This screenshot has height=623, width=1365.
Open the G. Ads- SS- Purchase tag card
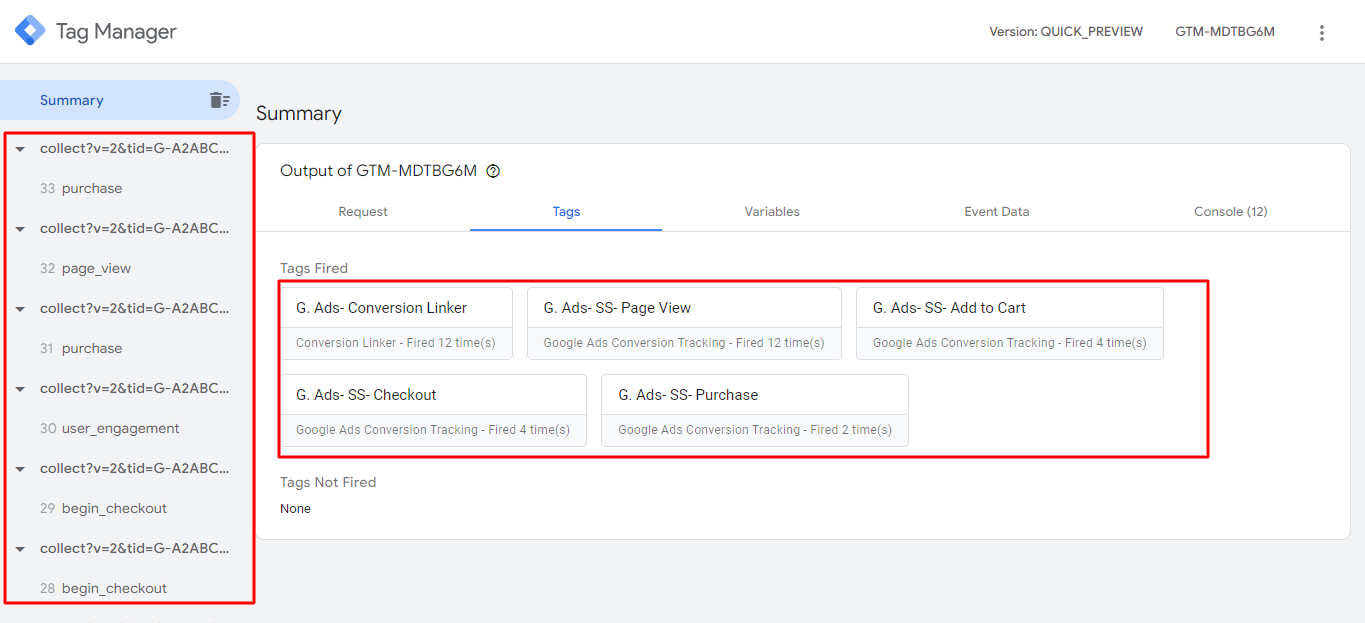(755, 410)
